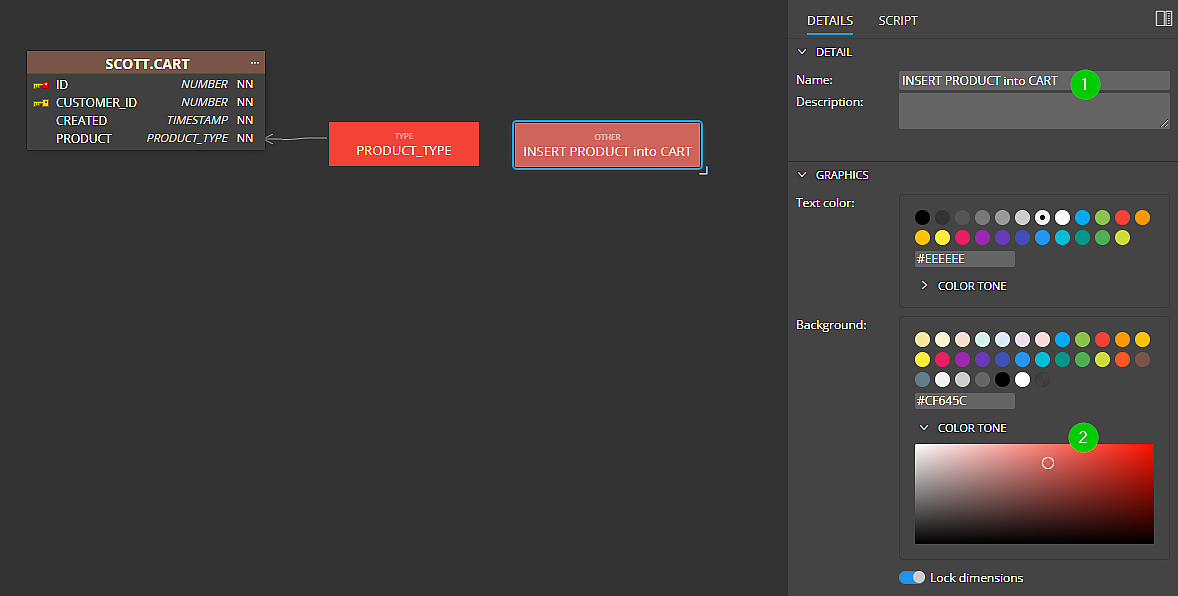Switch to the SCRIPT tab
The width and height of the screenshot is (1178, 596).
(x=897, y=20)
